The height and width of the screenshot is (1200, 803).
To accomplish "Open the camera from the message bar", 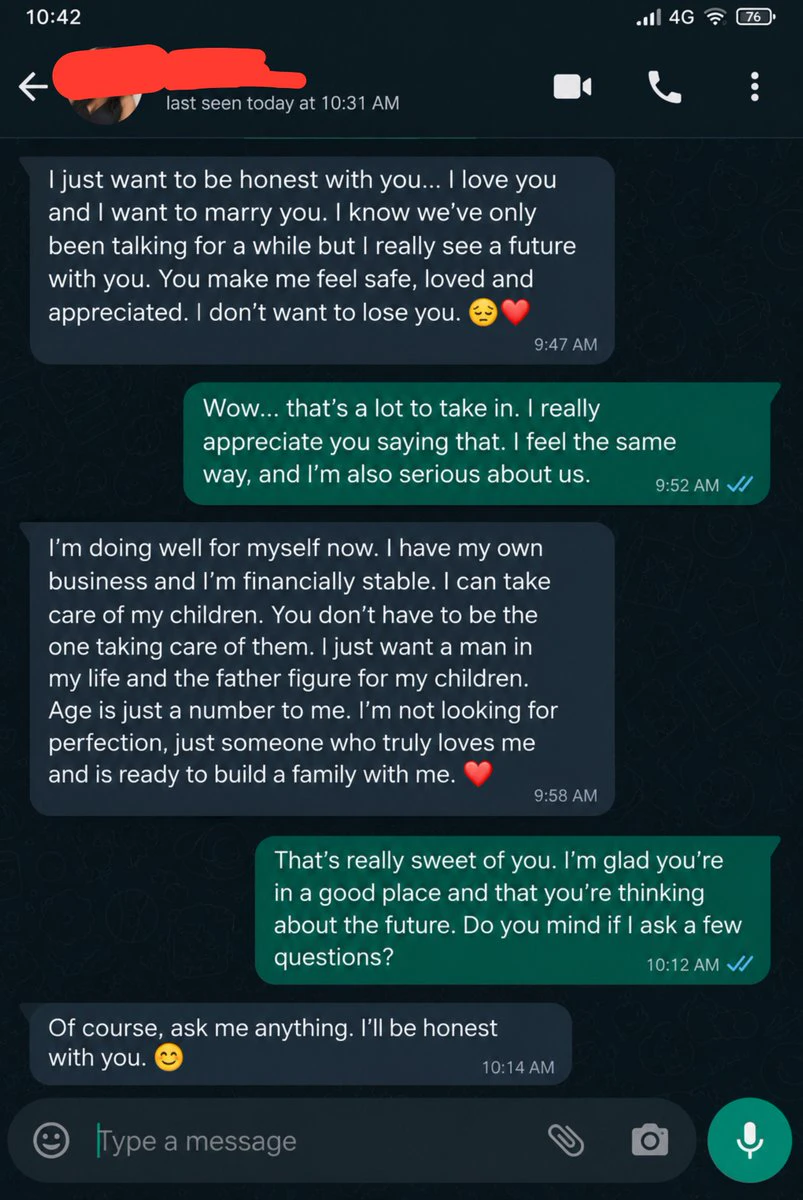I will tap(649, 1140).
